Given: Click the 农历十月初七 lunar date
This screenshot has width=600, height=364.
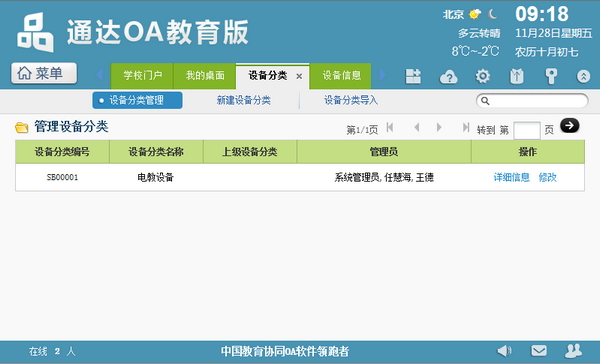Looking at the screenshot, I should (x=547, y=52).
